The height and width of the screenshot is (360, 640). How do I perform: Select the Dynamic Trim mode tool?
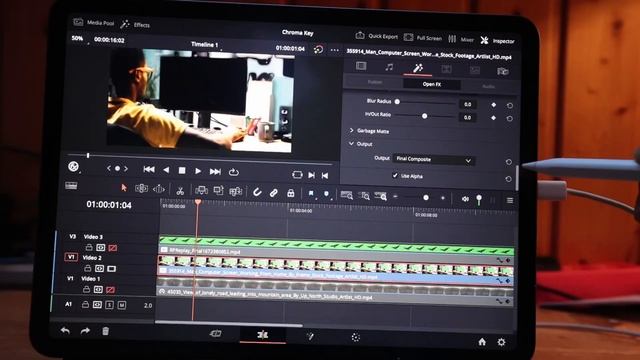158,189
